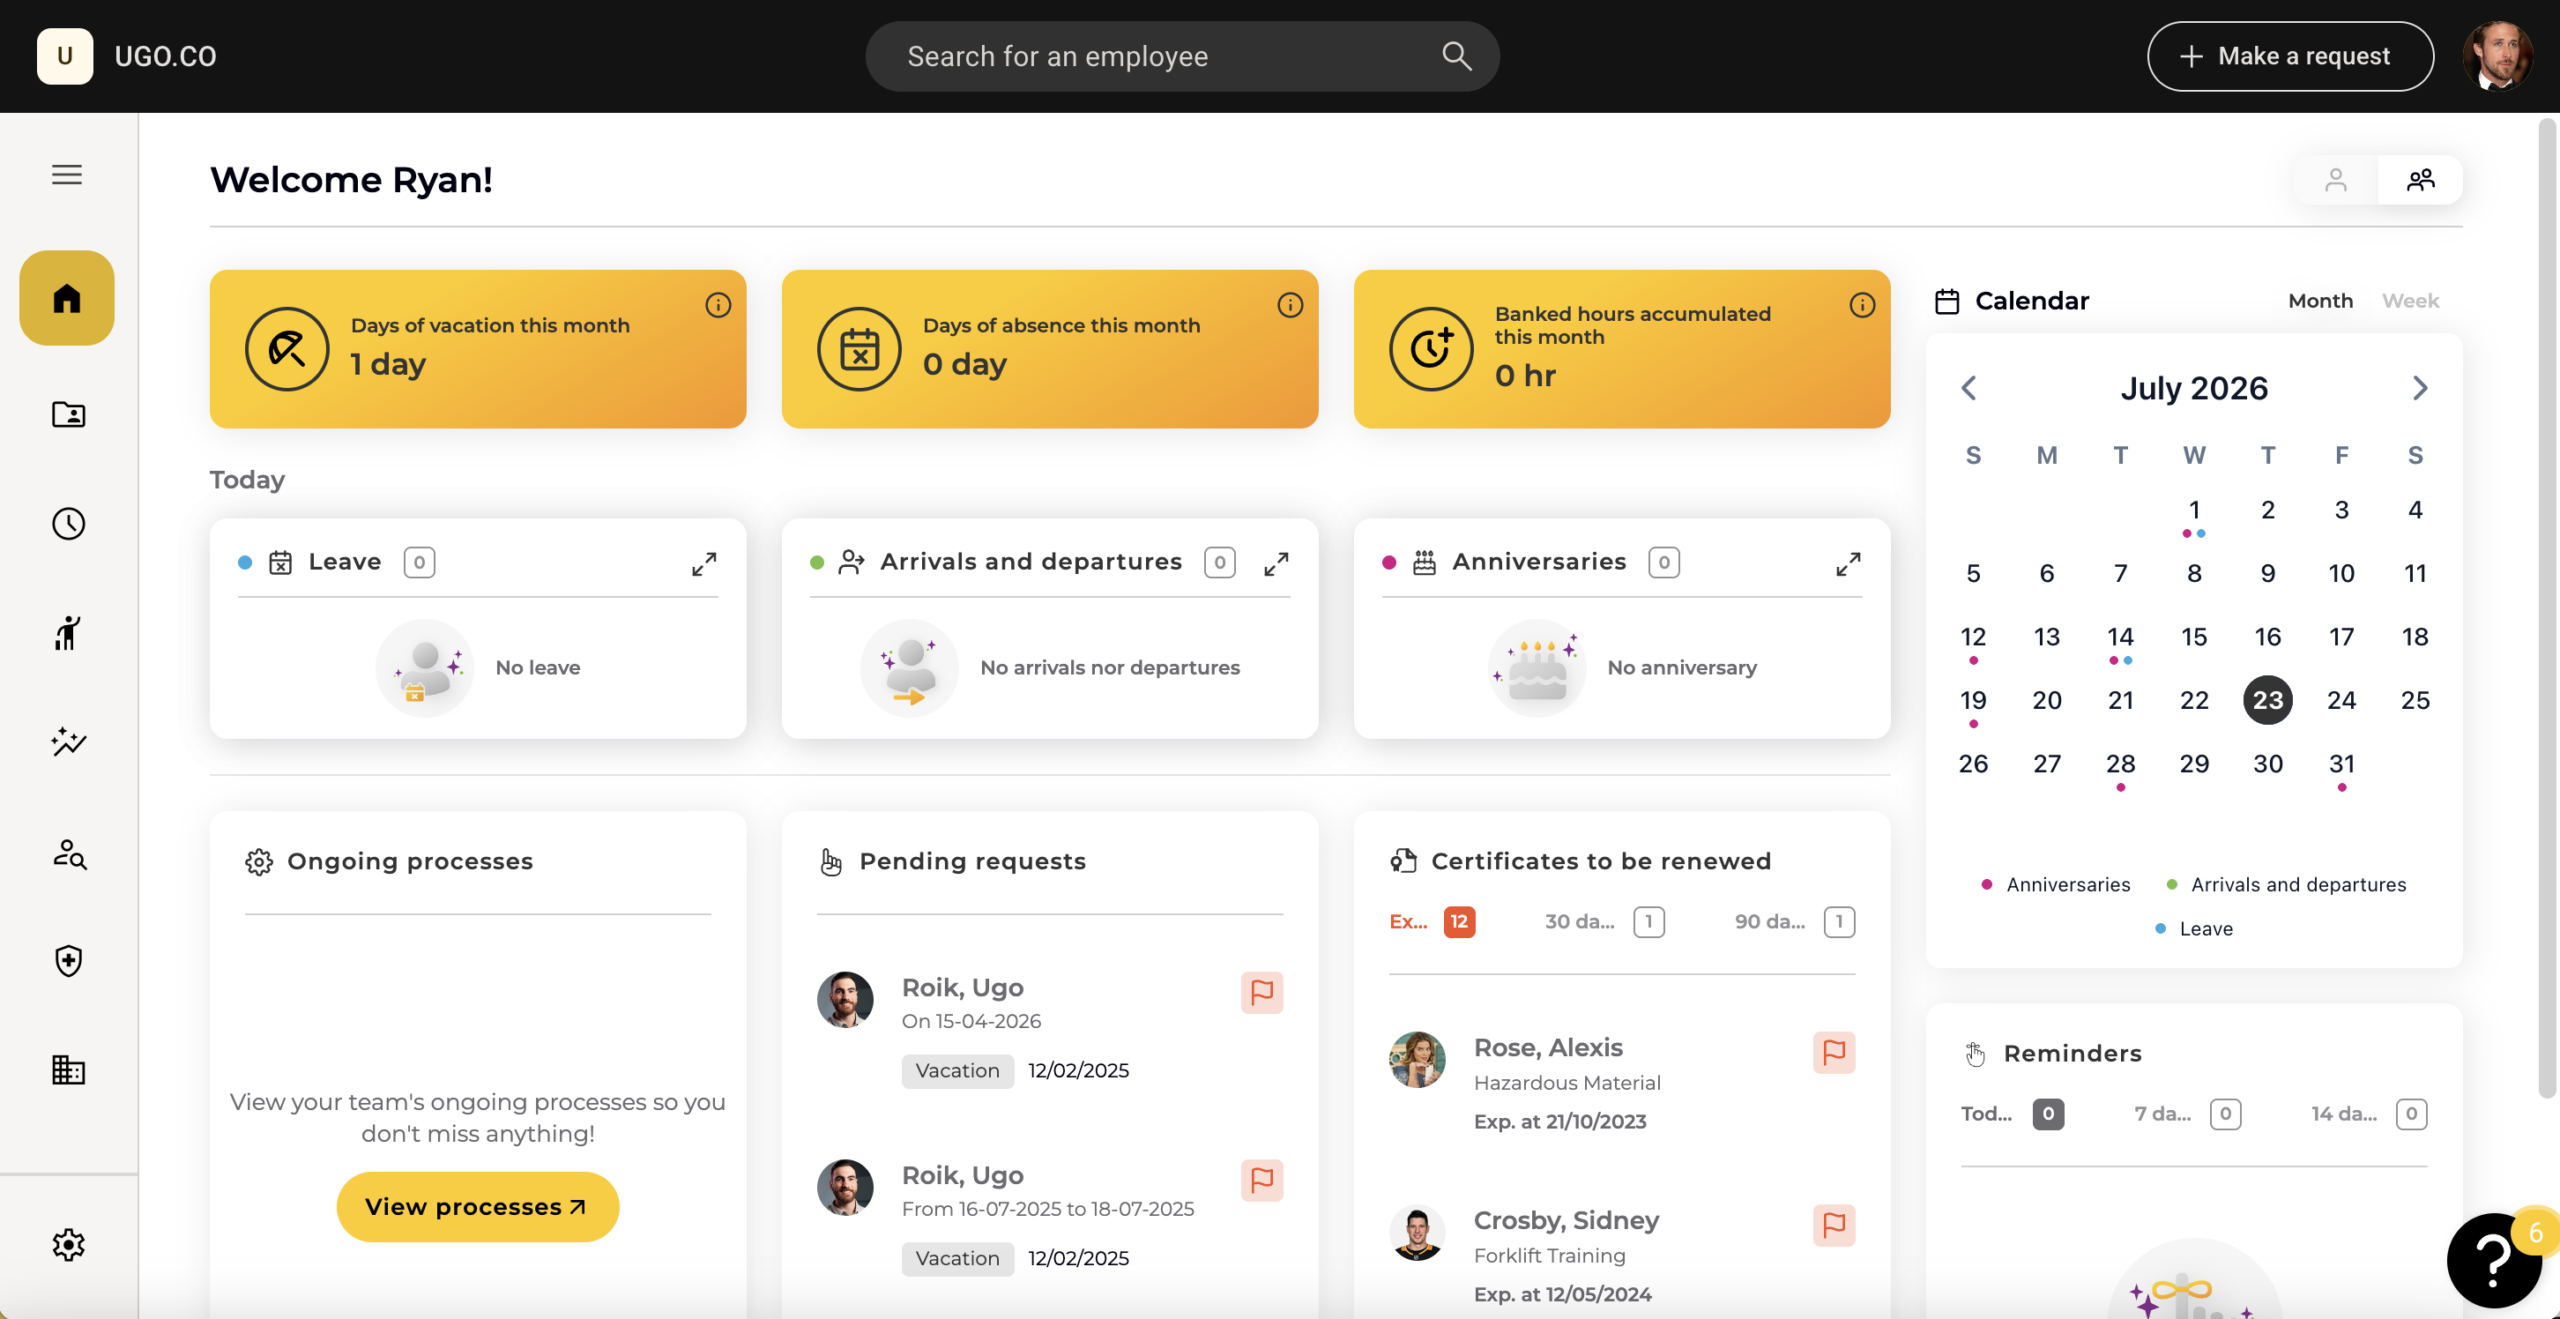Go to previous month in calendar
The height and width of the screenshot is (1319, 2560).
[1969, 388]
